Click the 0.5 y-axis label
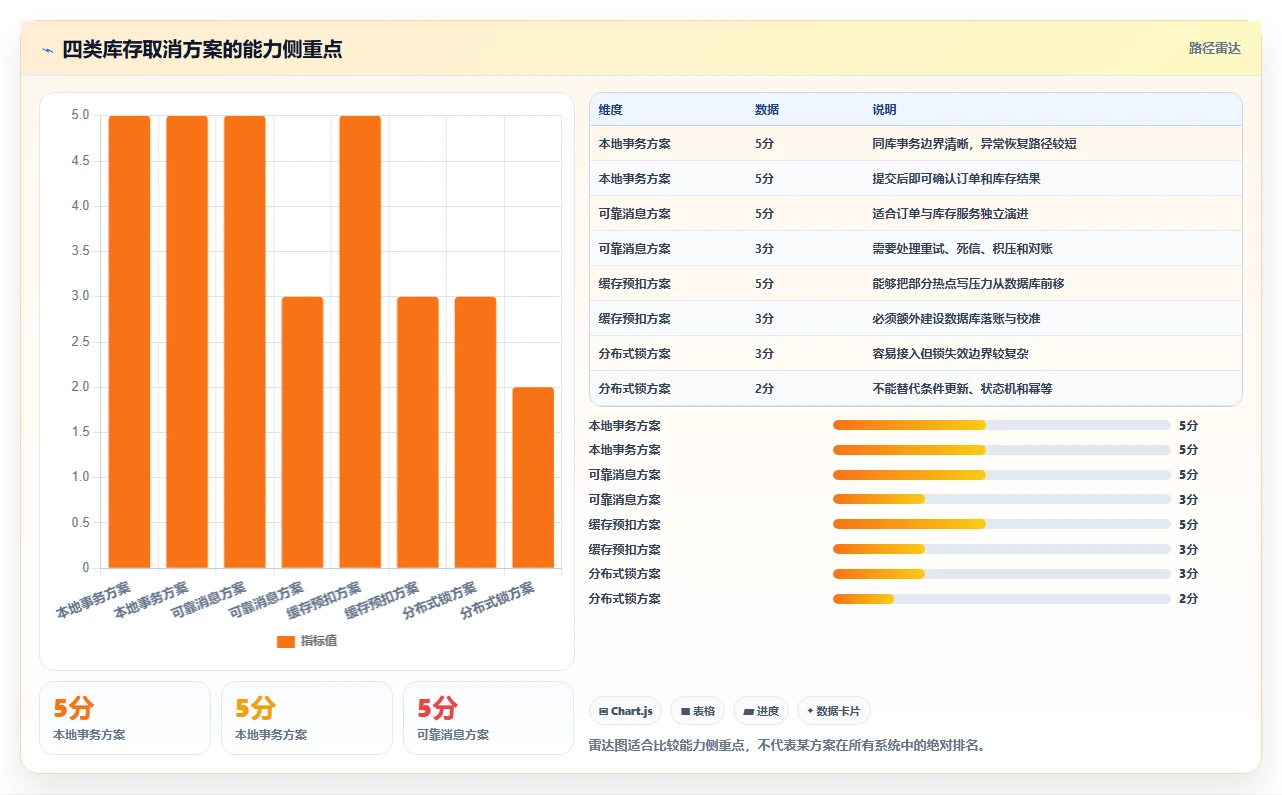Screen dimensions: 1282x795 point(80,523)
